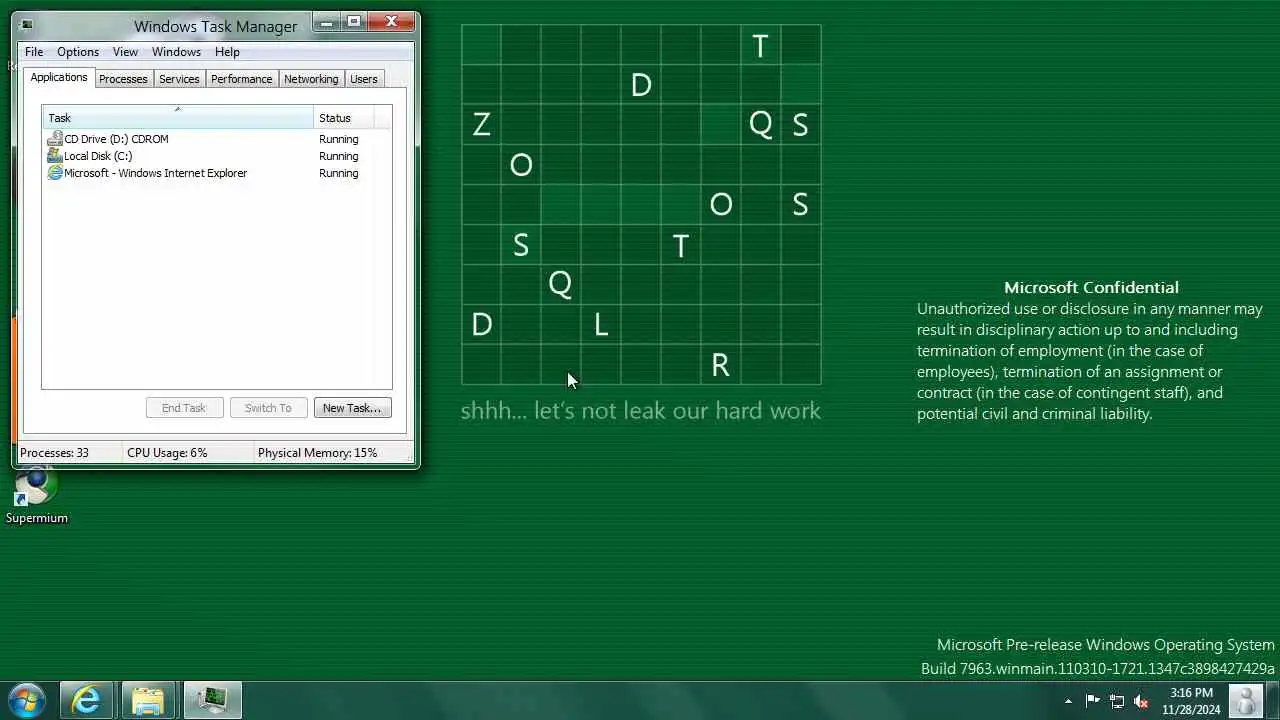Switch to the Processes tab

pos(123,79)
